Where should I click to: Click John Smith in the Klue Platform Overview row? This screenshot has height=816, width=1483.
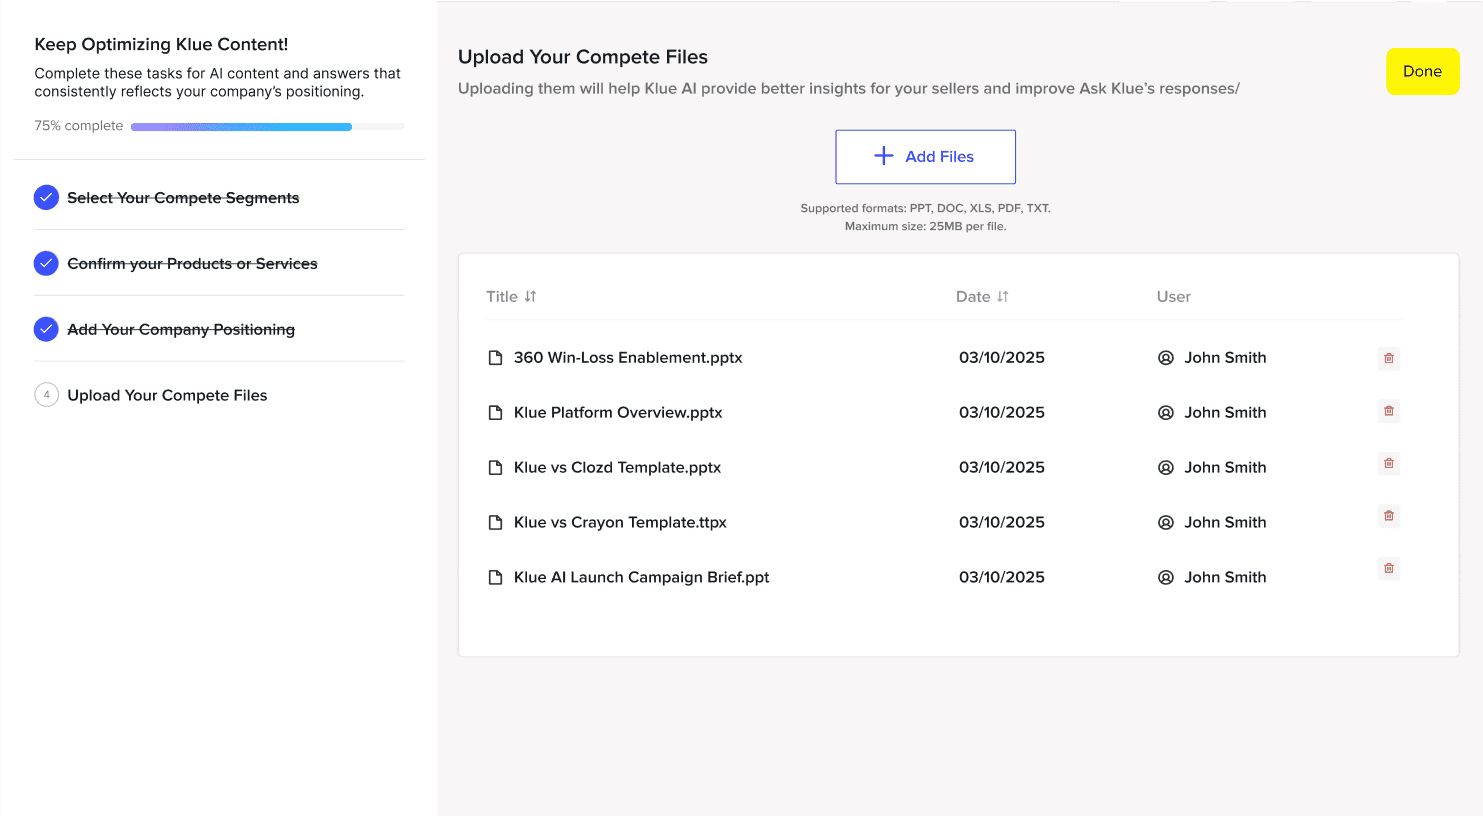pyautogui.click(x=1225, y=413)
